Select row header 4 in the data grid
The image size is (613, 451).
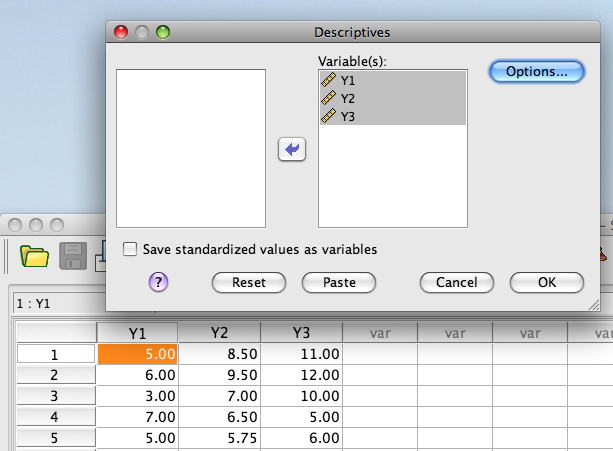click(56, 417)
